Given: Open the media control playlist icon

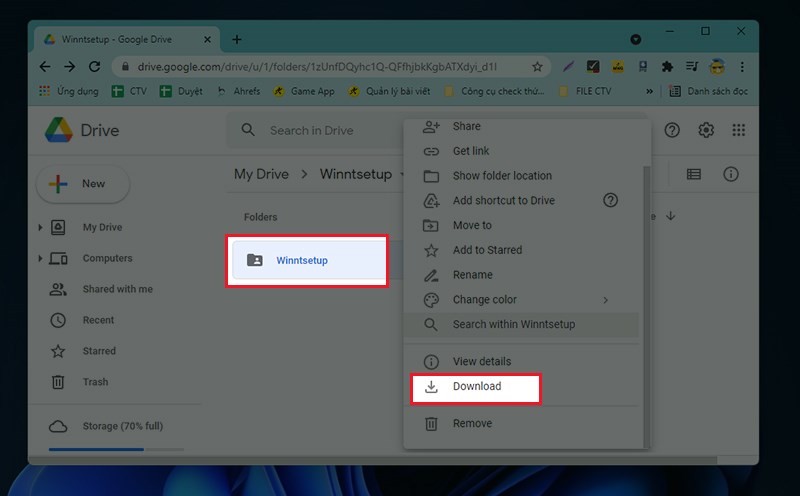Looking at the screenshot, I should [692, 66].
